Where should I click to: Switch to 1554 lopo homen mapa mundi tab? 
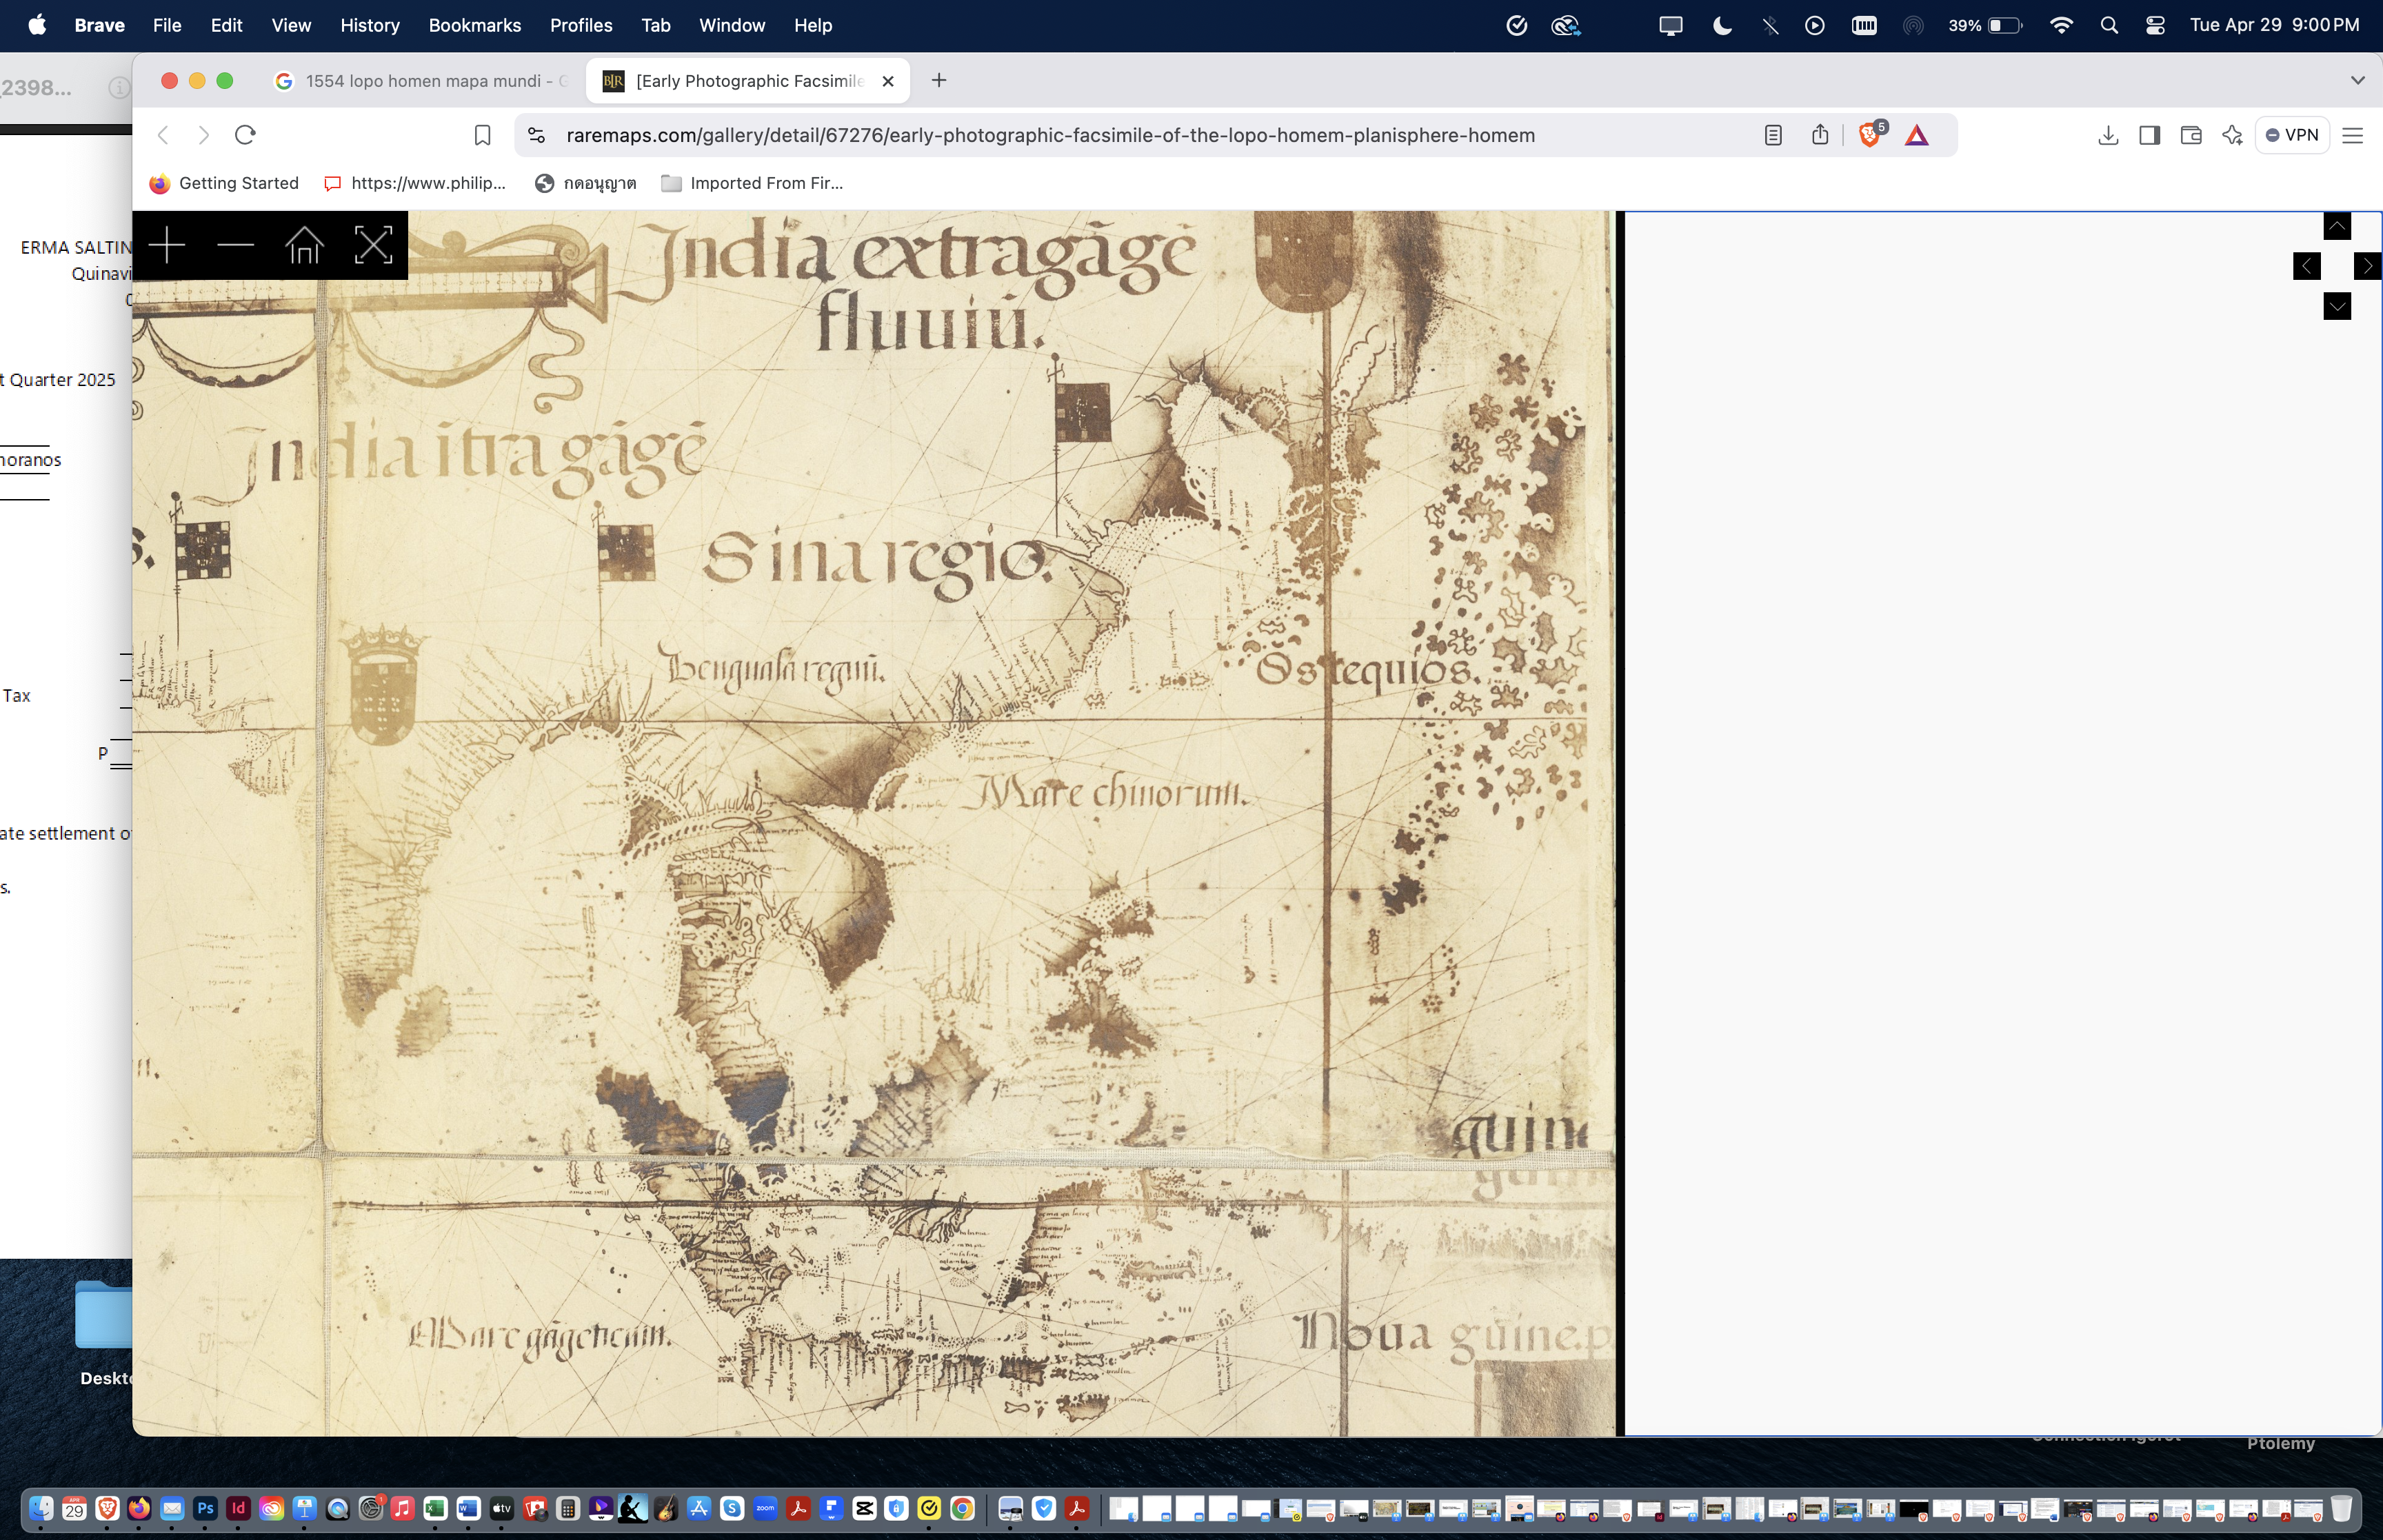pos(423,81)
